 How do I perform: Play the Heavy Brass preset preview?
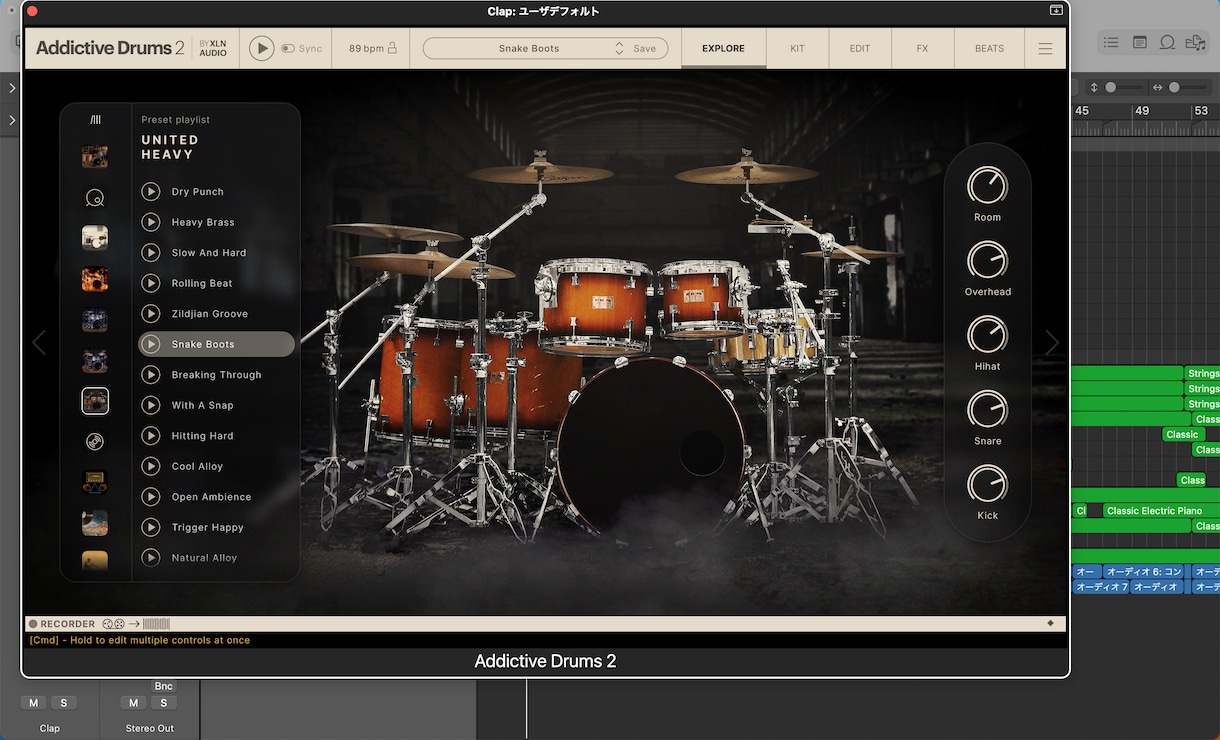click(151, 222)
